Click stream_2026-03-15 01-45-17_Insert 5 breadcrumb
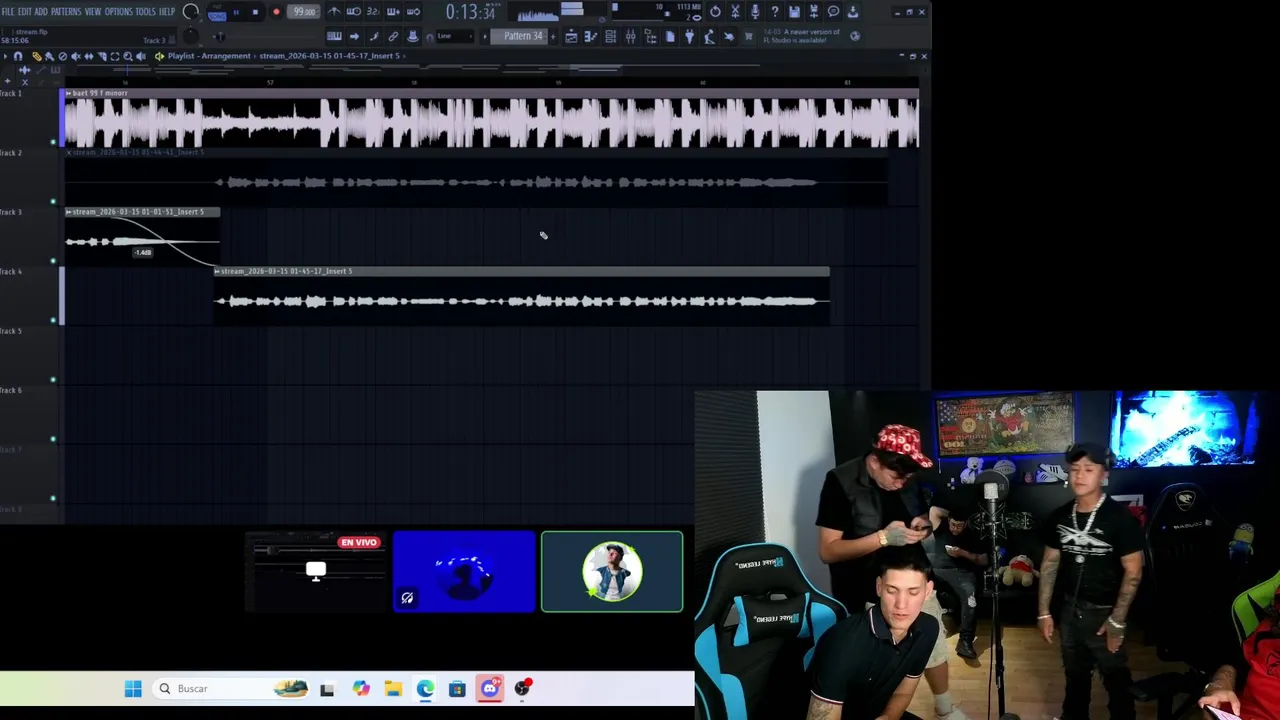This screenshot has width=1280, height=720. [x=330, y=56]
